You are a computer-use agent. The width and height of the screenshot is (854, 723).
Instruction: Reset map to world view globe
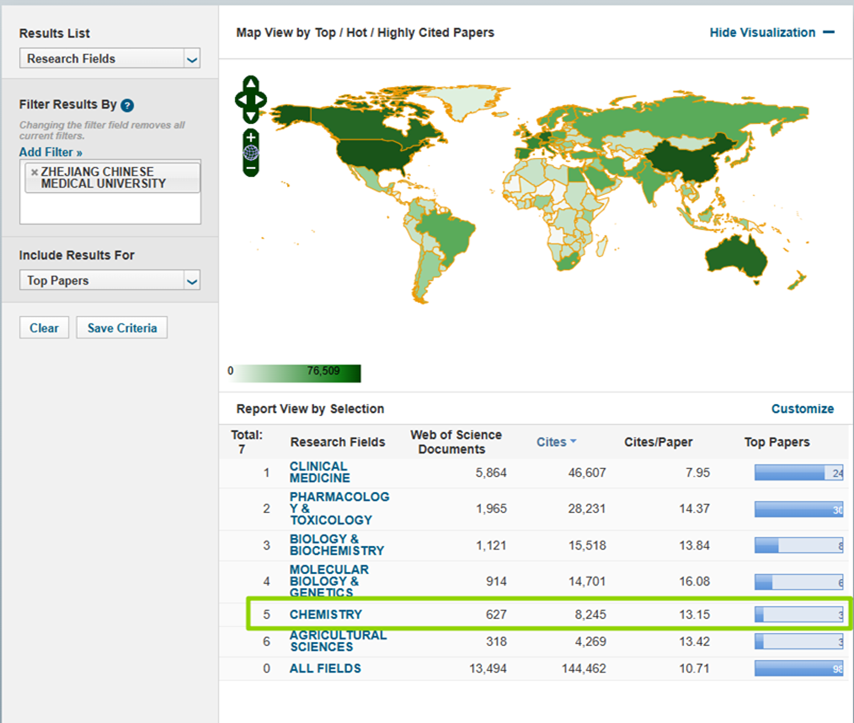(x=250, y=152)
